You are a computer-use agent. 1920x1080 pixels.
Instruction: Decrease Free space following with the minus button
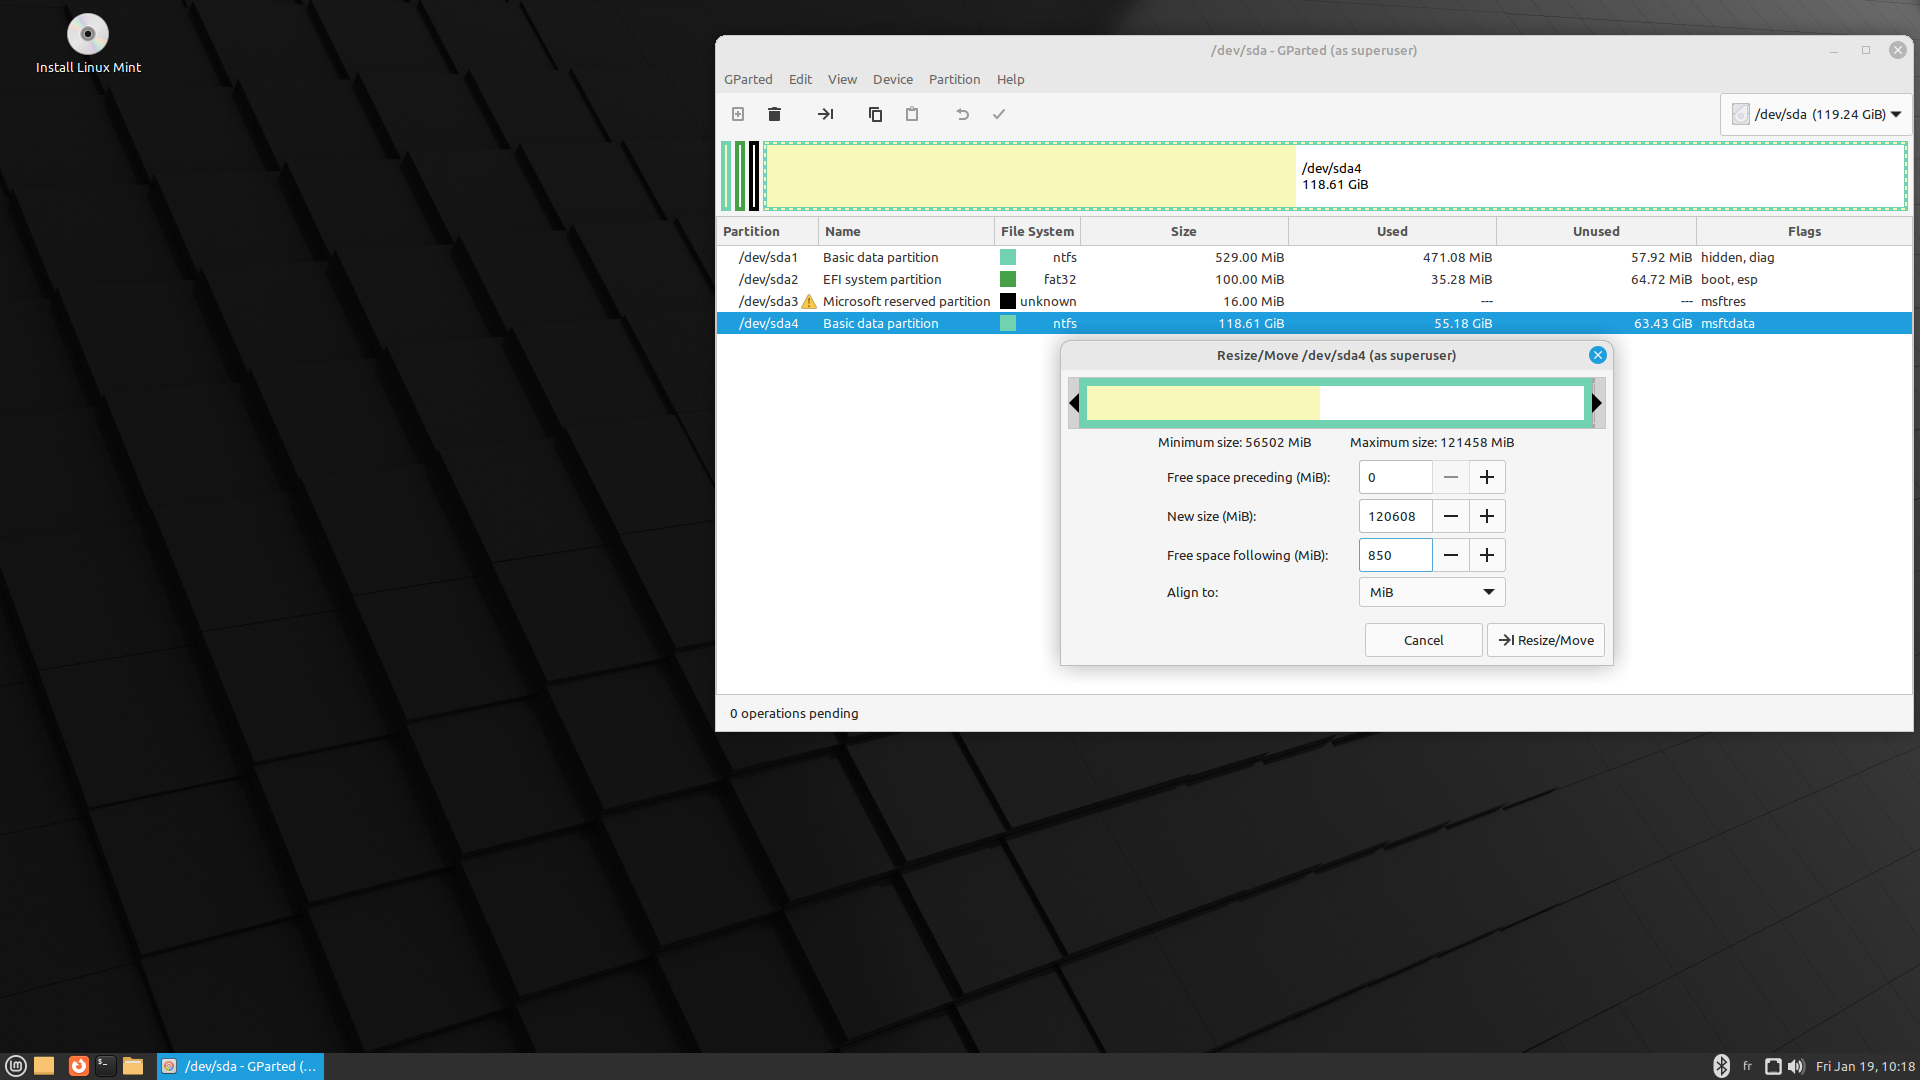click(1450, 555)
